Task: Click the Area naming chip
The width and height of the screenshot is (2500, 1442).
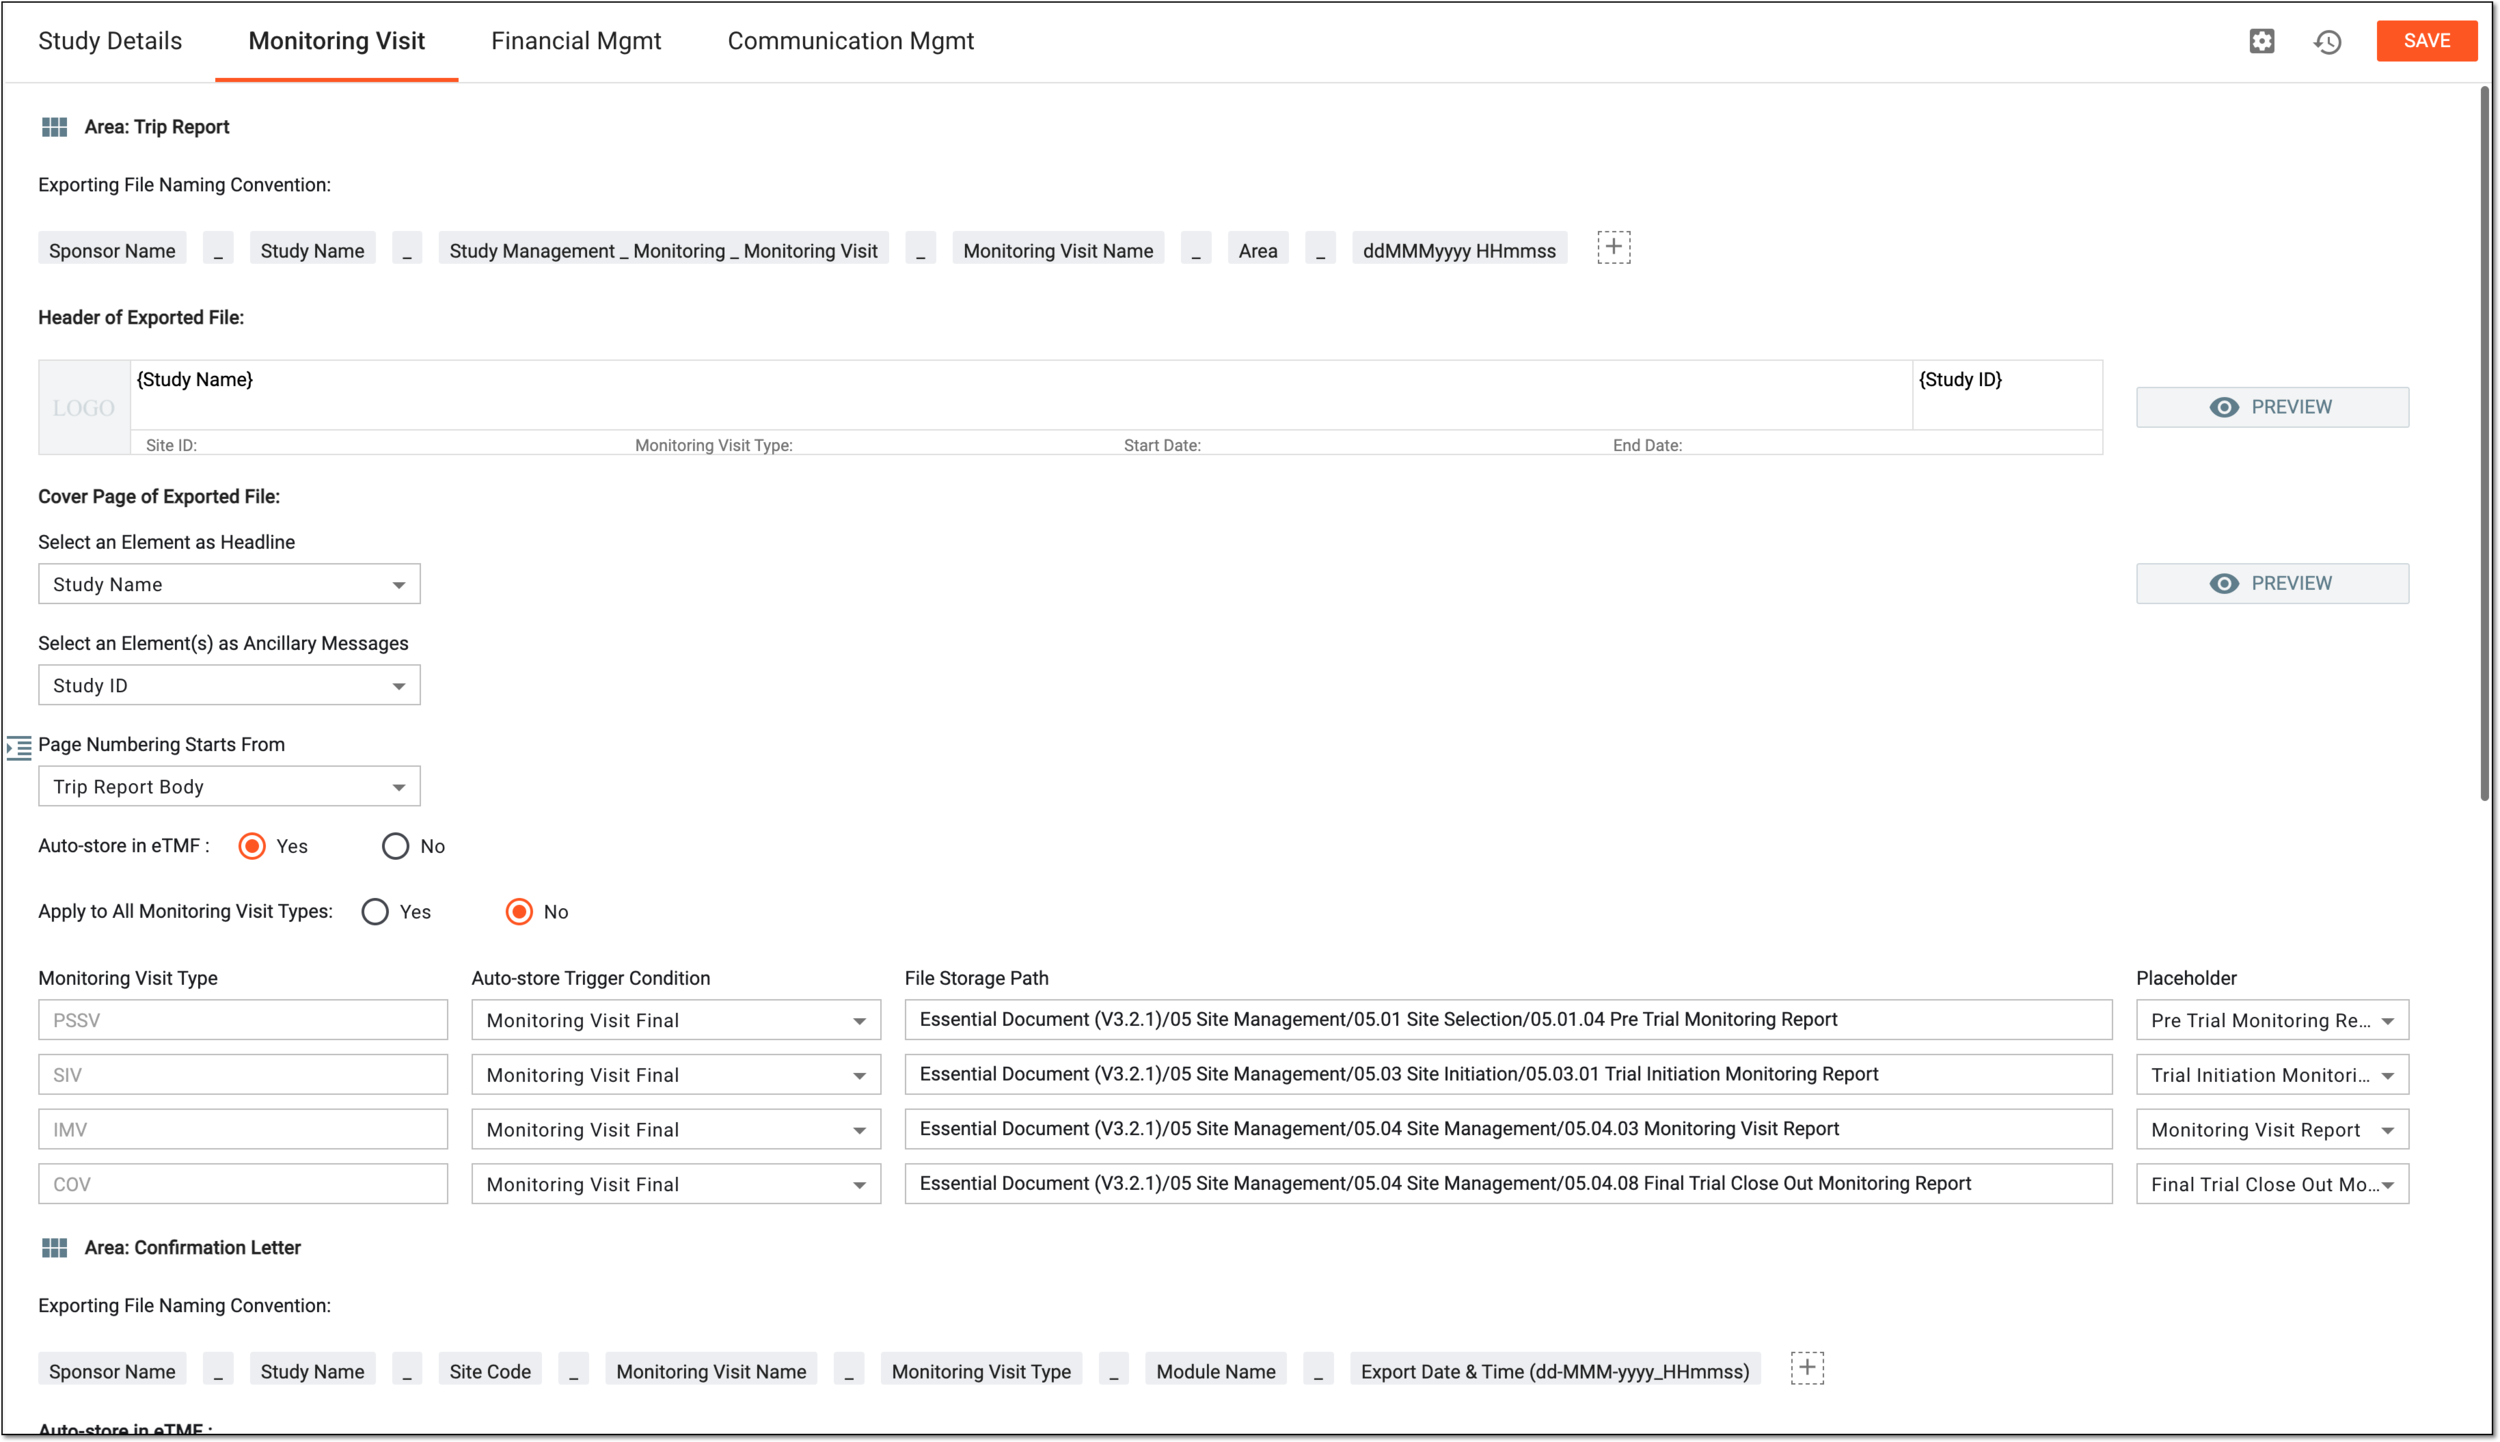Action: click(x=1258, y=250)
